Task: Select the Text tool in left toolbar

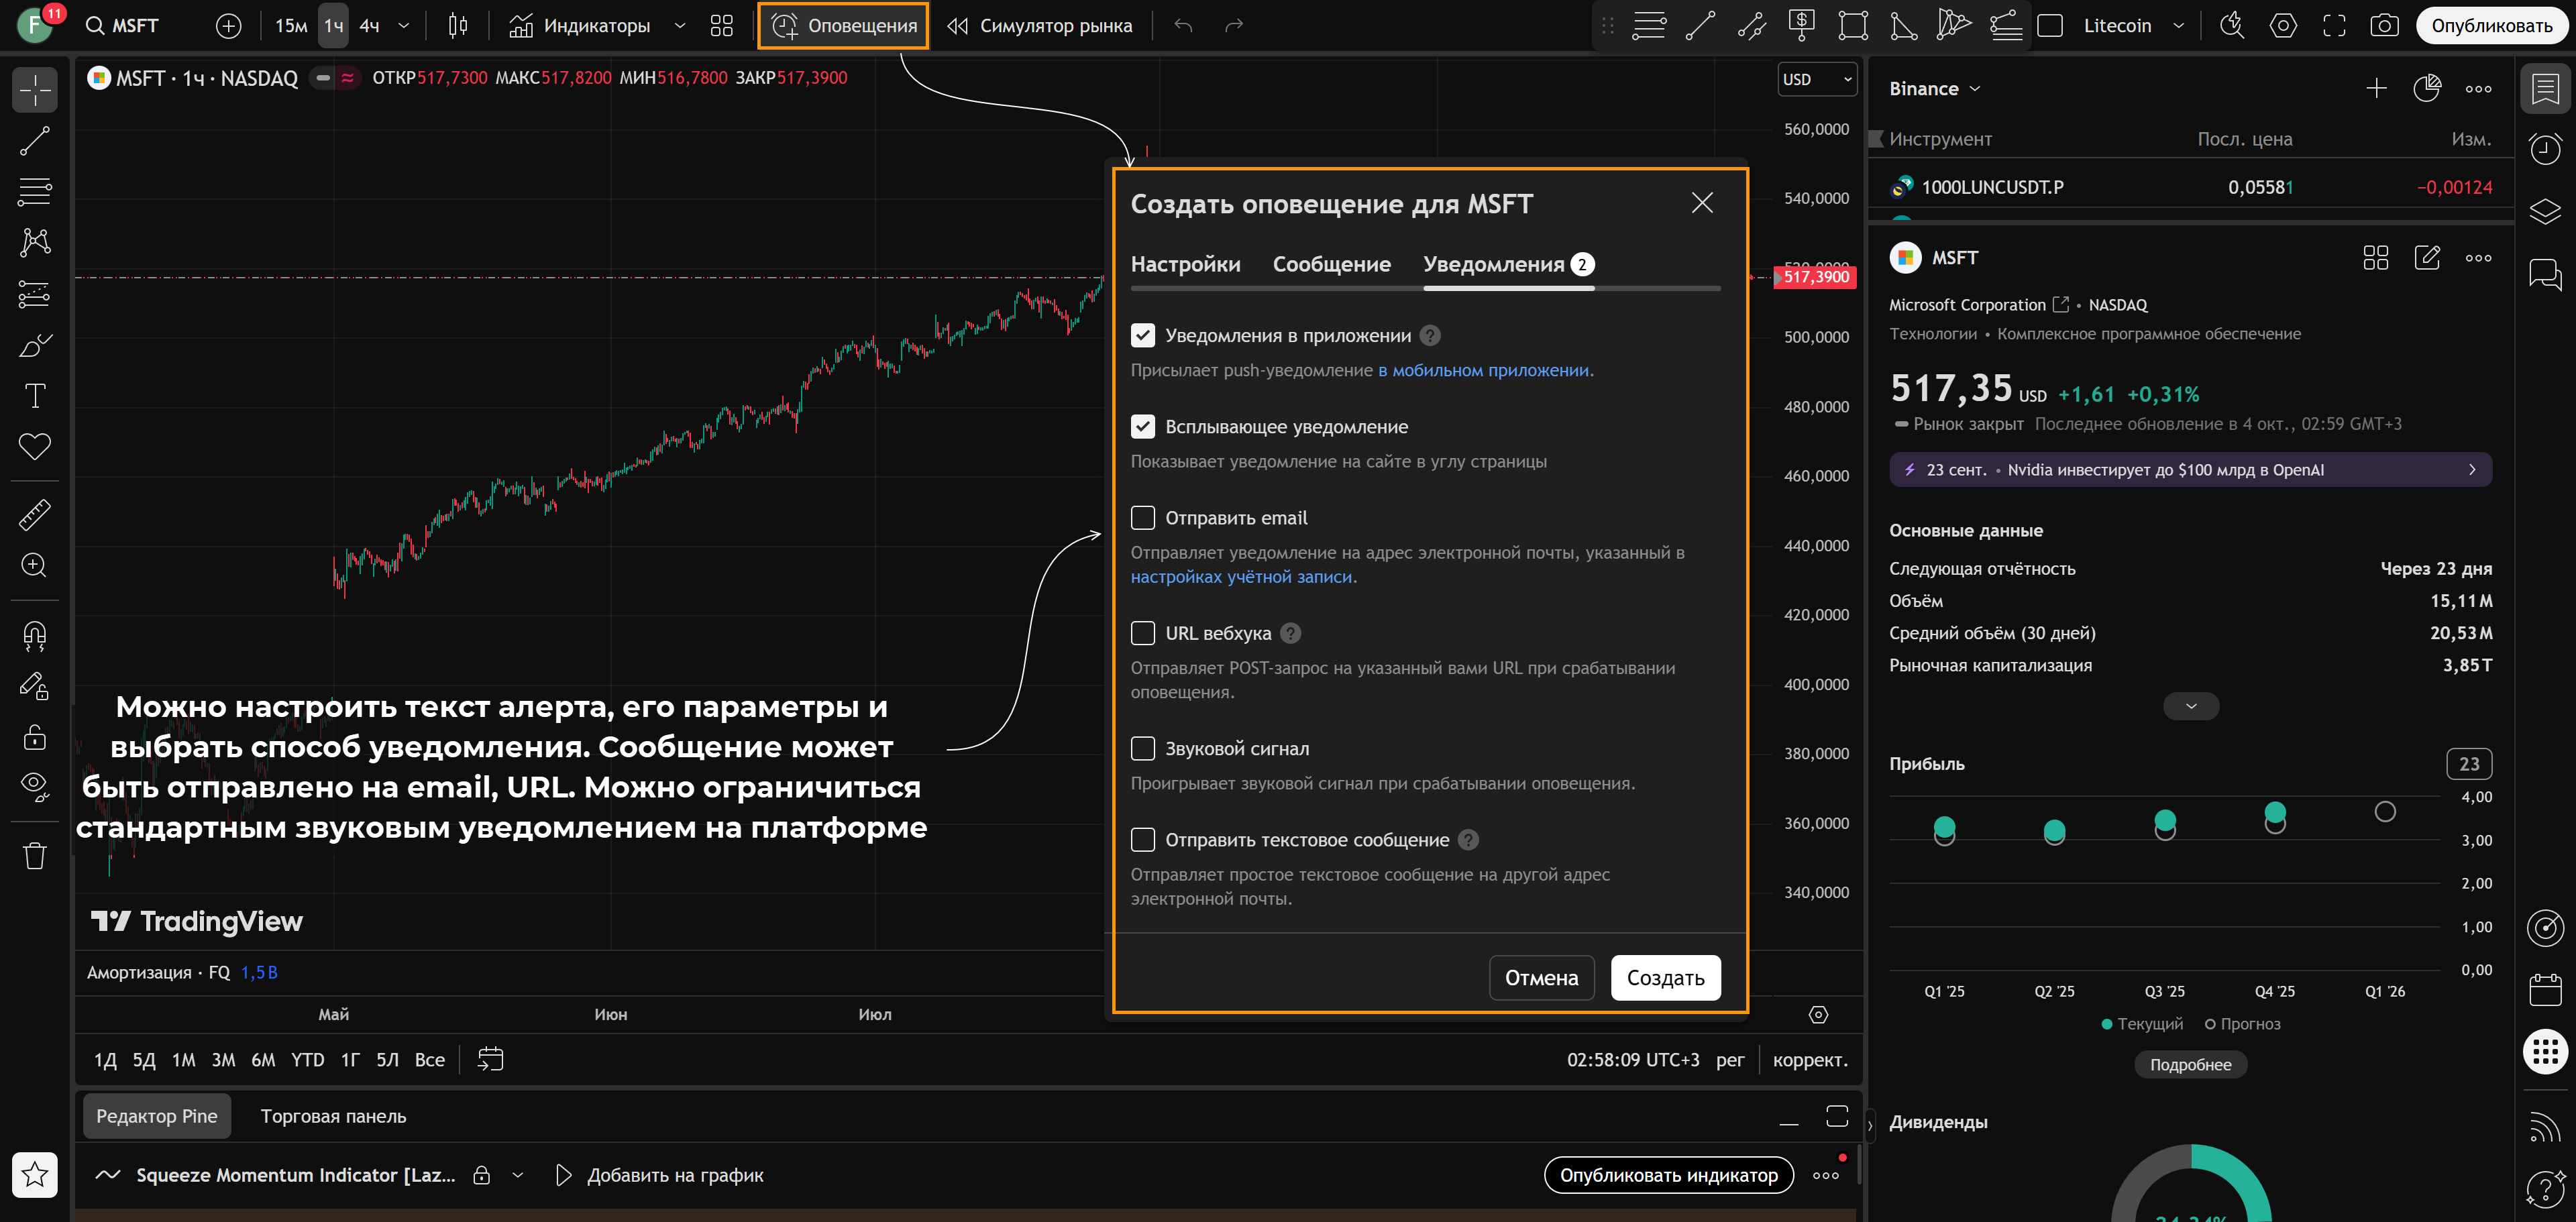Action: click(x=35, y=396)
